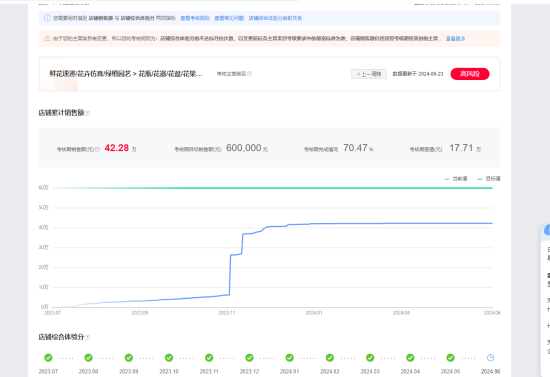Click the green check icon for 2023.10
Screen dimensions: 550x377
coord(169,358)
